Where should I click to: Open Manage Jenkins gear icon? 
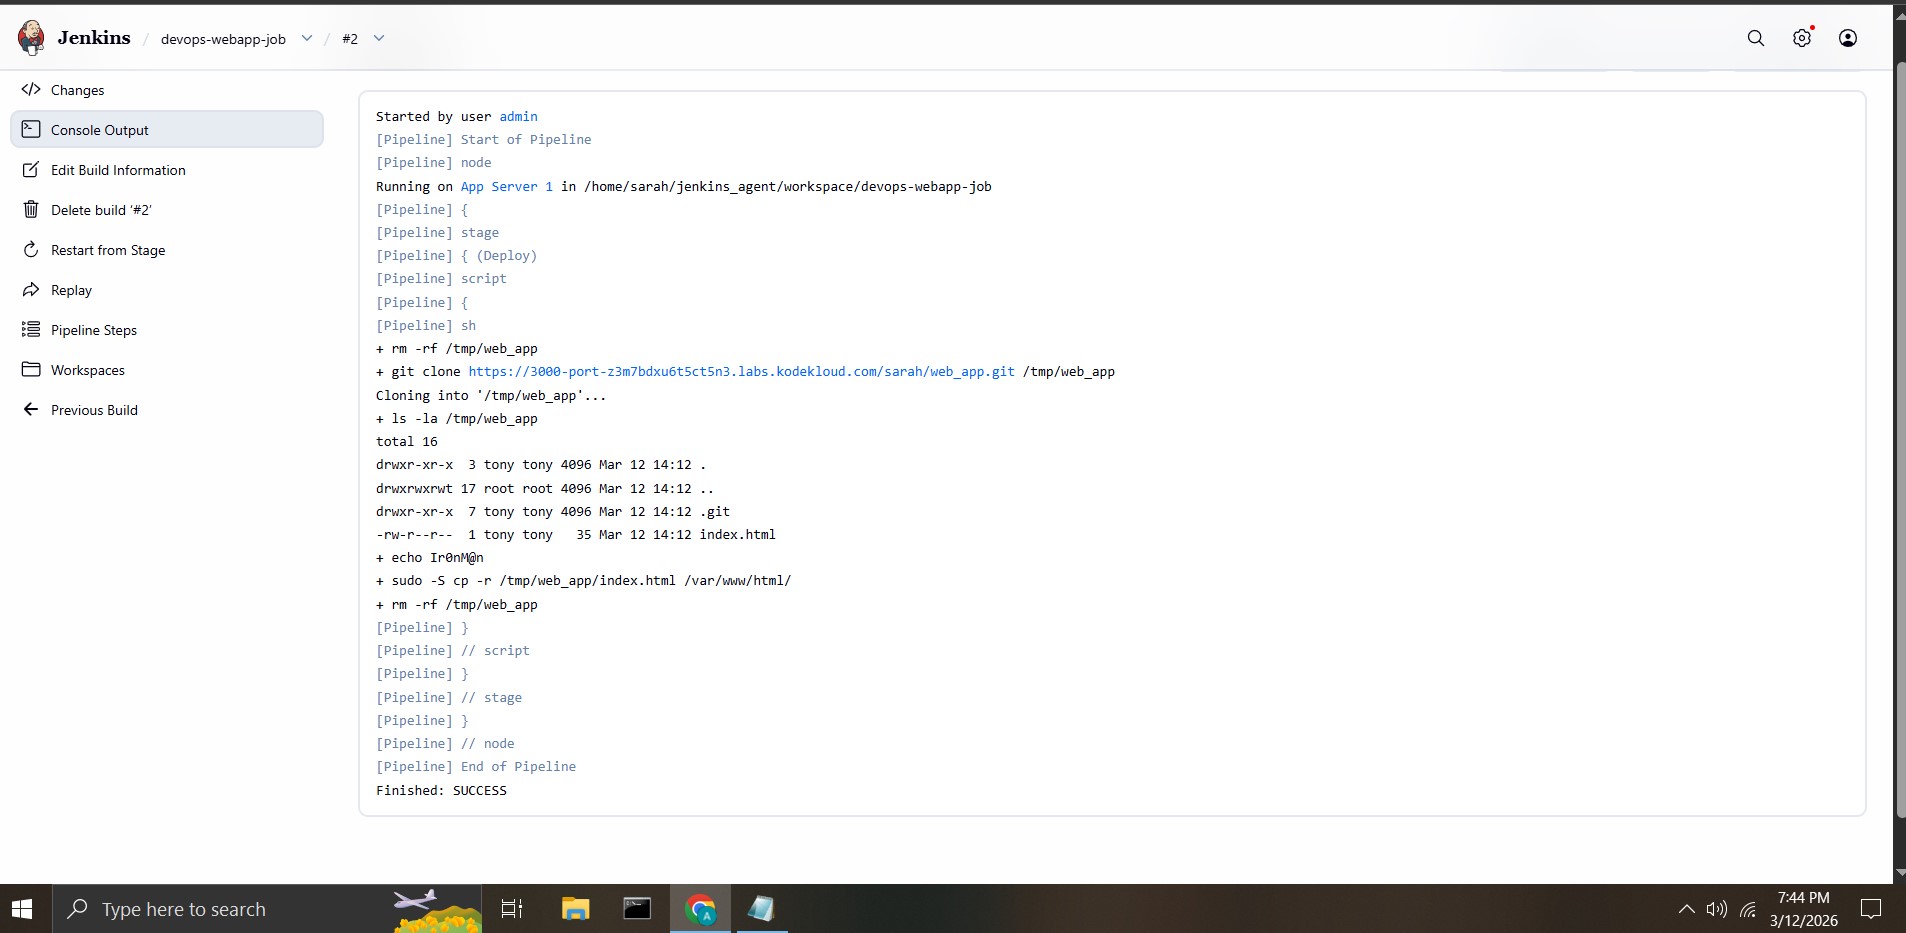click(x=1802, y=38)
